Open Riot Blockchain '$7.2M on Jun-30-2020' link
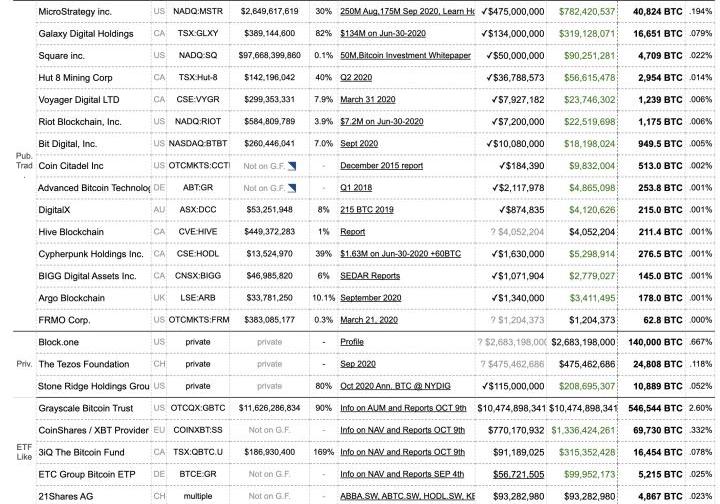The width and height of the screenshot is (720, 504). [382, 121]
